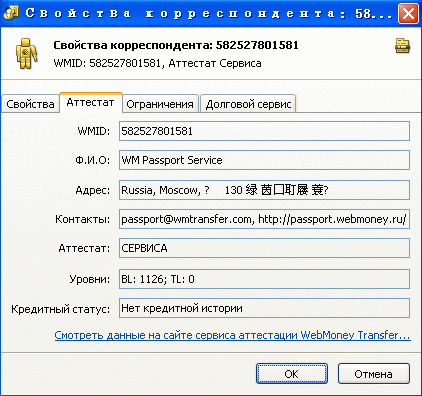
Task: Click the Уровни field showing BL: 1126
Action: point(264,279)
